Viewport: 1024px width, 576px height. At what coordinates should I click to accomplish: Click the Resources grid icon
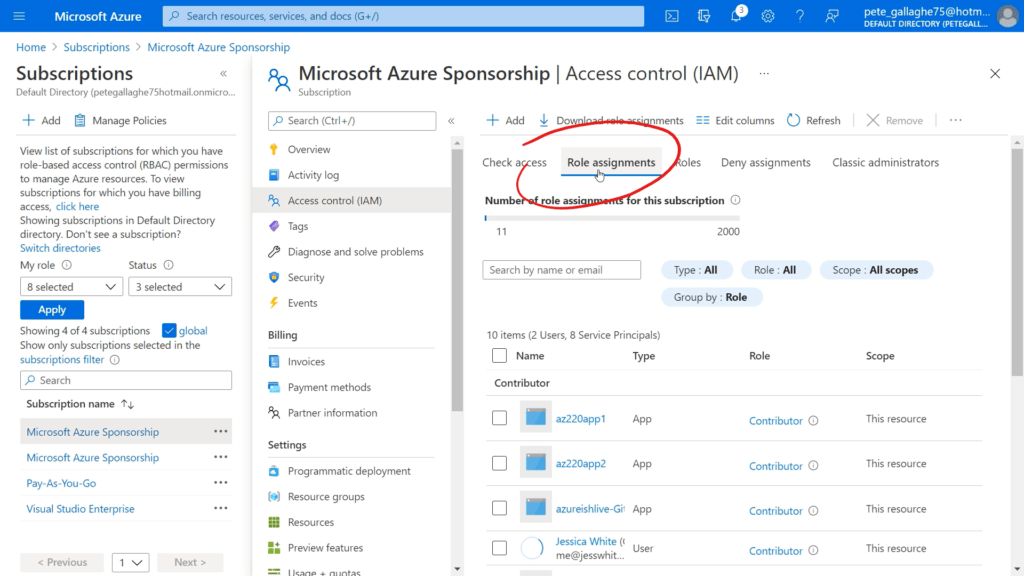tap(274, 522)
